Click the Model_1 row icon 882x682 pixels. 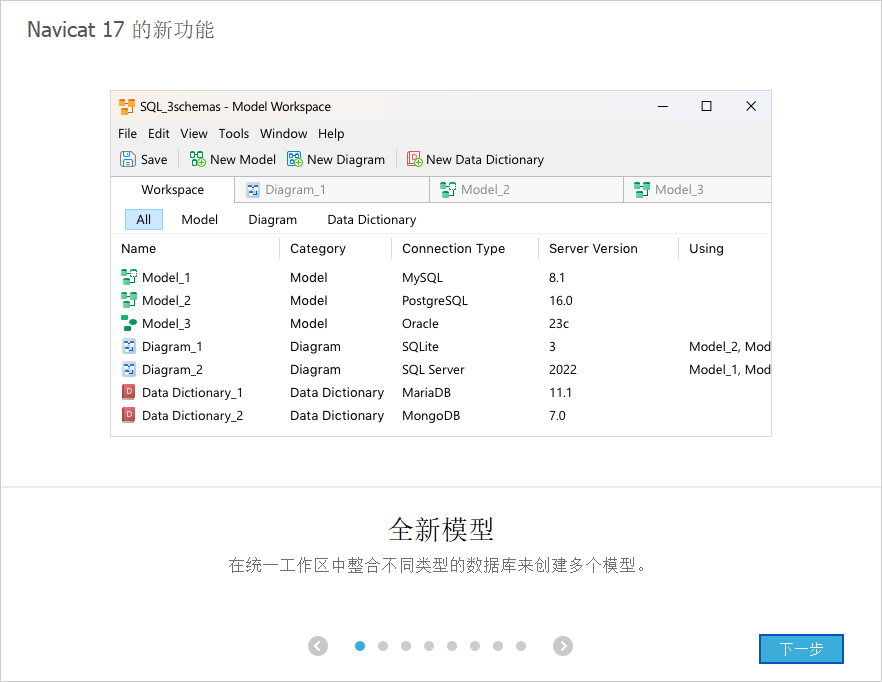[x=129, y=277]
